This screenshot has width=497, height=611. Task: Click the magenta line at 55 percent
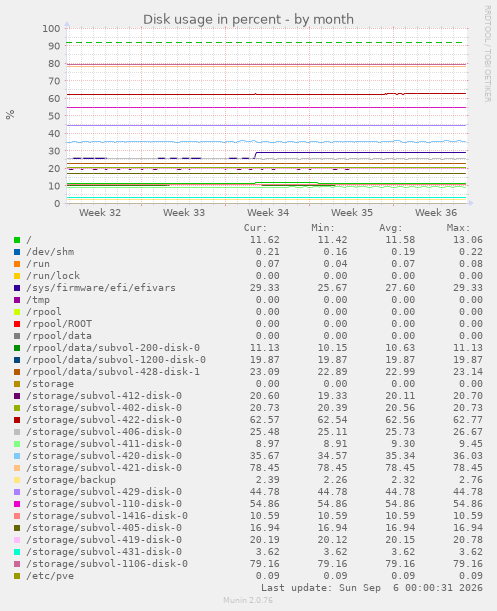pyautogui.click(x=266, y=108)
